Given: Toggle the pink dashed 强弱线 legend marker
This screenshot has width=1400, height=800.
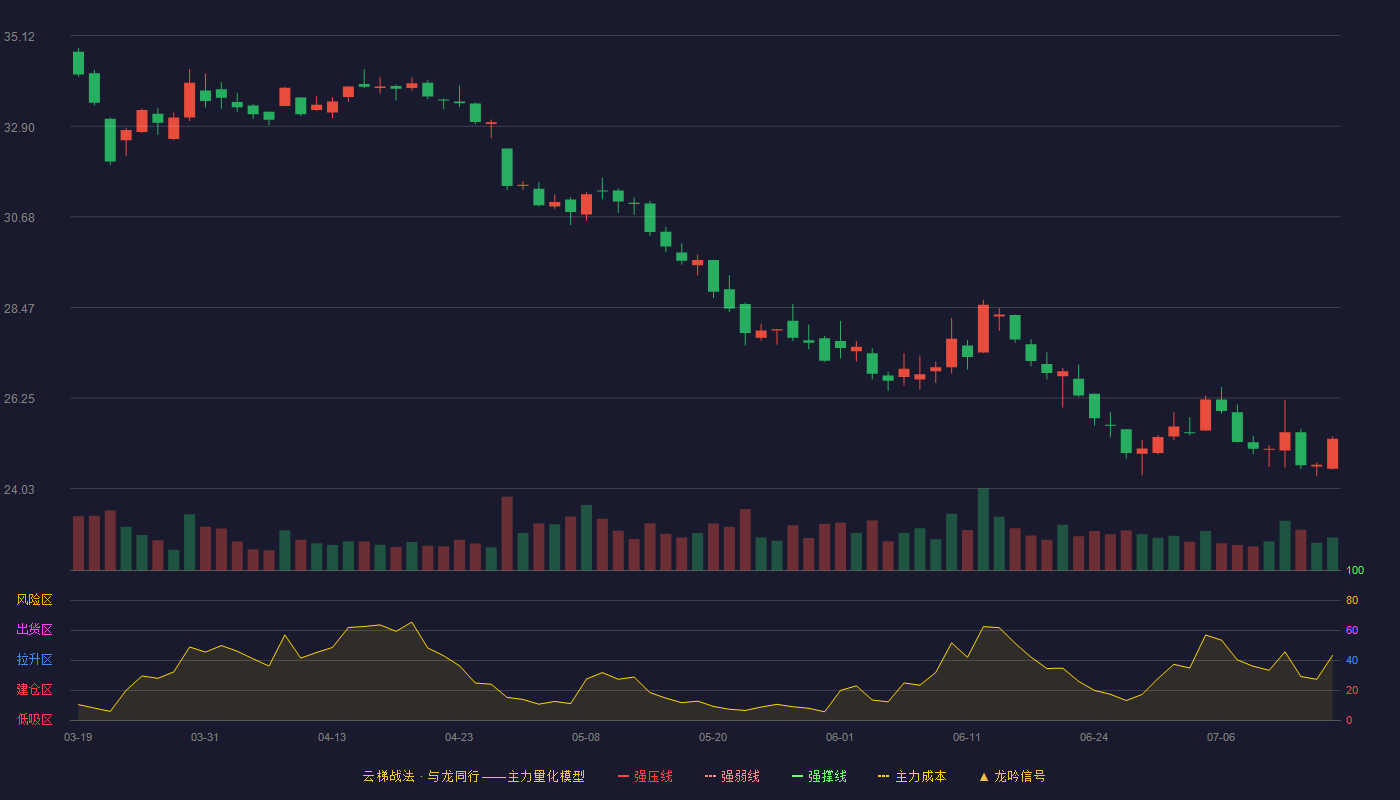Looking at the screenshot, I should [x=711, y=776].
